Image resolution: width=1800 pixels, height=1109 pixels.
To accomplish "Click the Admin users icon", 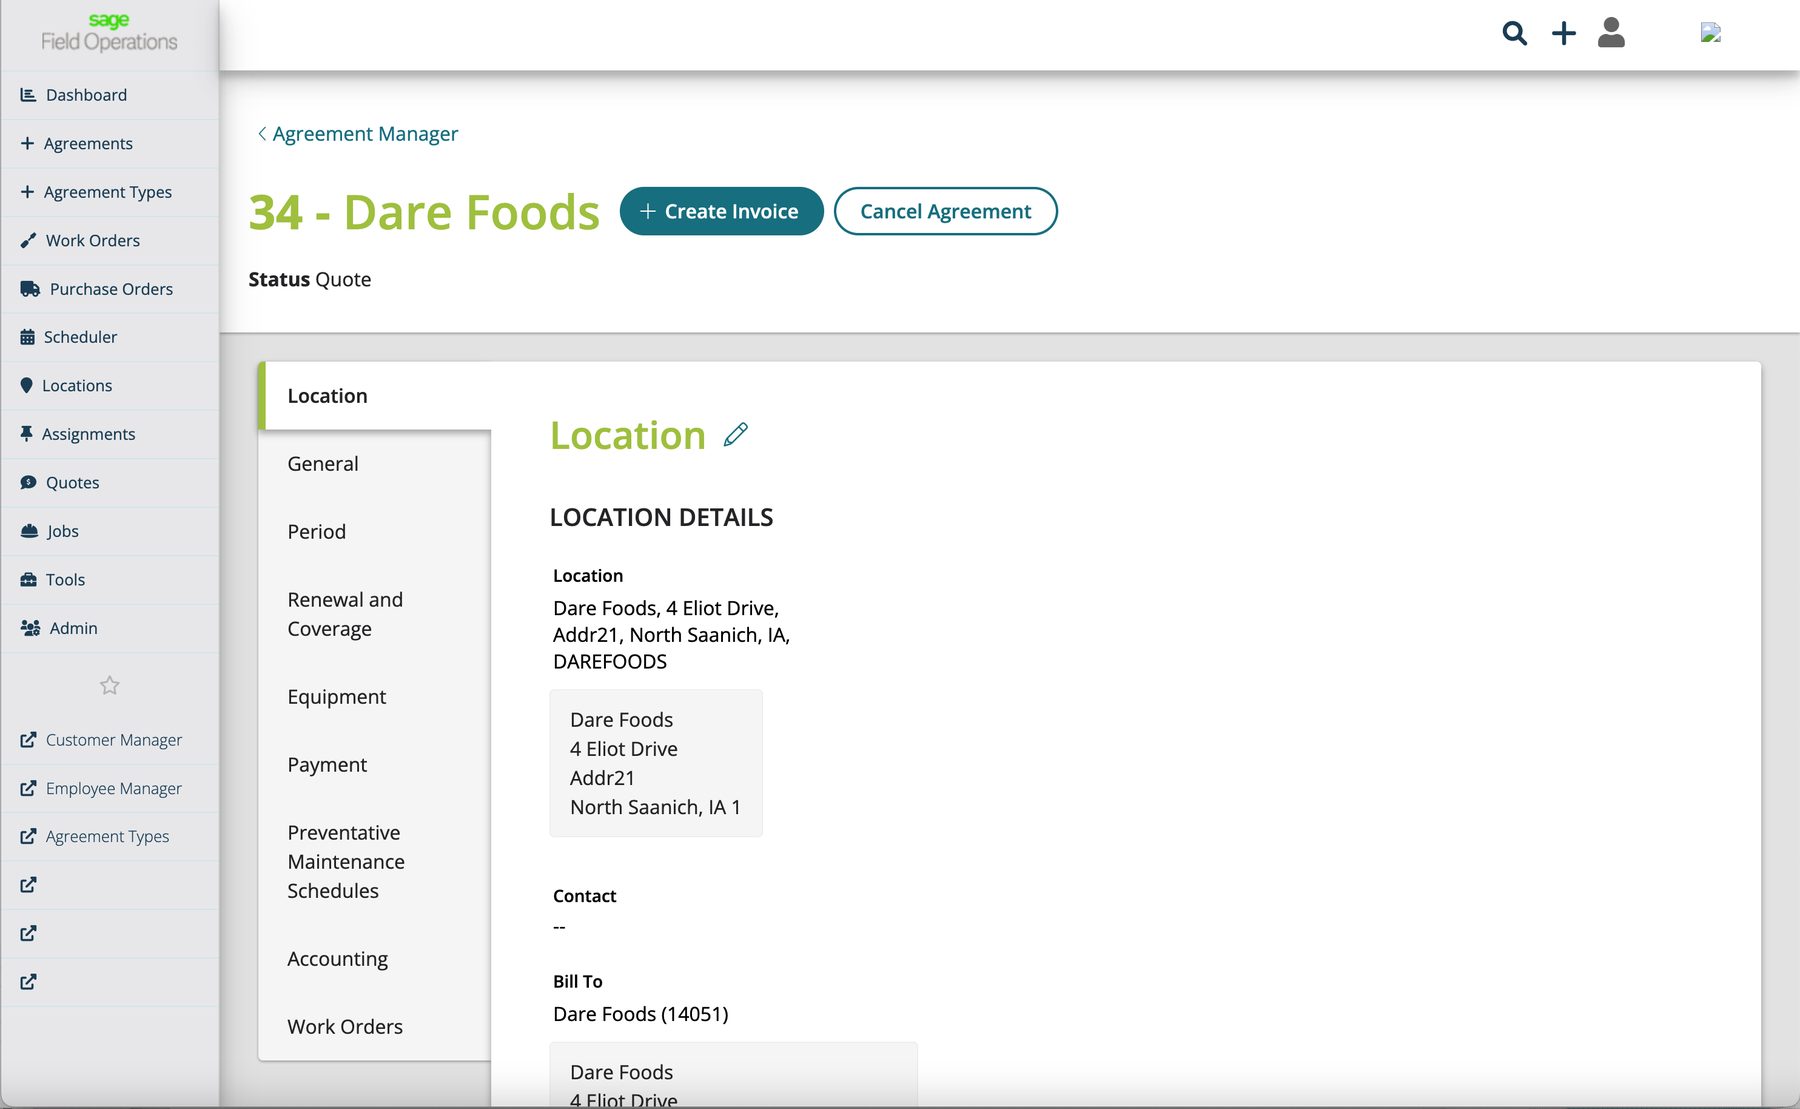I will (x=30, y=628).
